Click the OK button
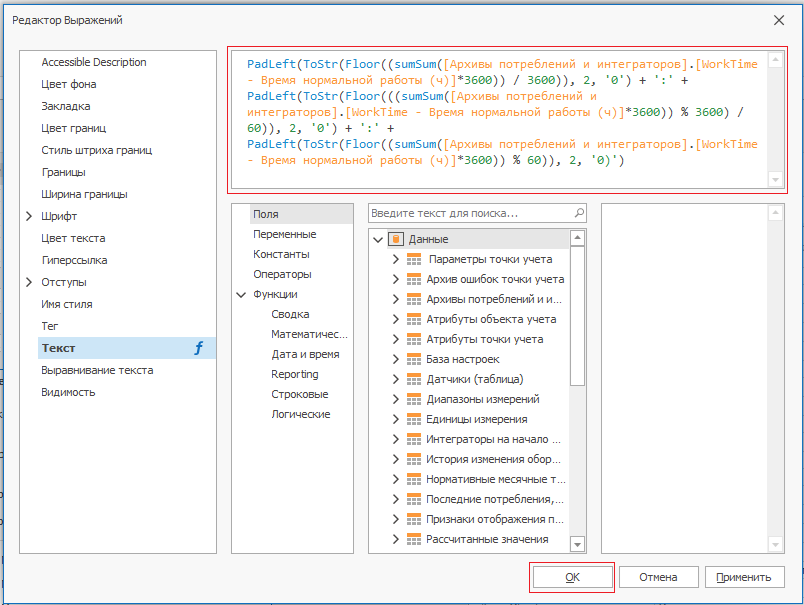The height and width of the screenshot is (605, 804). 572,577
